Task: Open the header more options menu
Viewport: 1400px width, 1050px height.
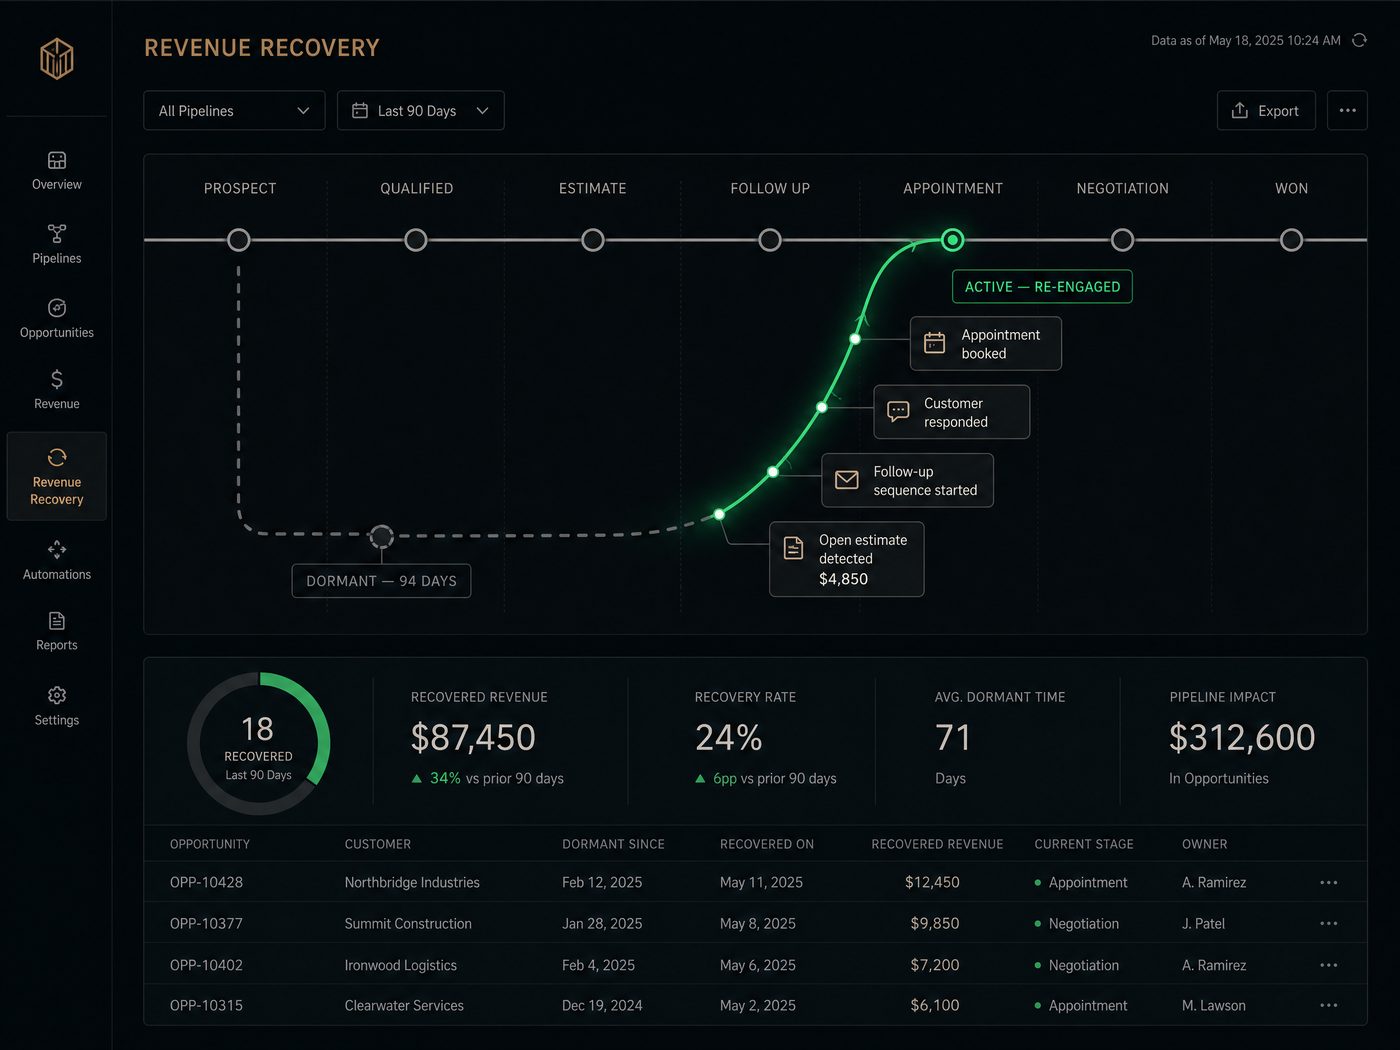Action: click(x=1347, y=111)
